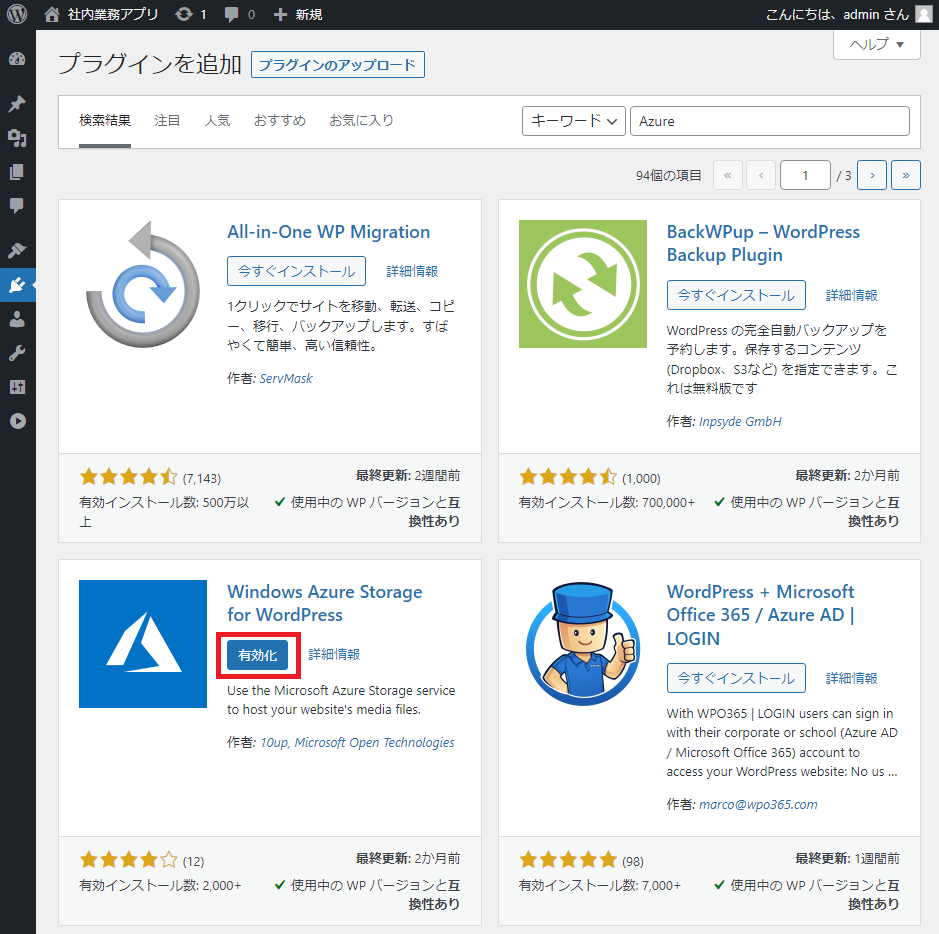Screen dimensions: 939x934
Task: Open the Pages sidebar icon
Action: click(17, 172)
